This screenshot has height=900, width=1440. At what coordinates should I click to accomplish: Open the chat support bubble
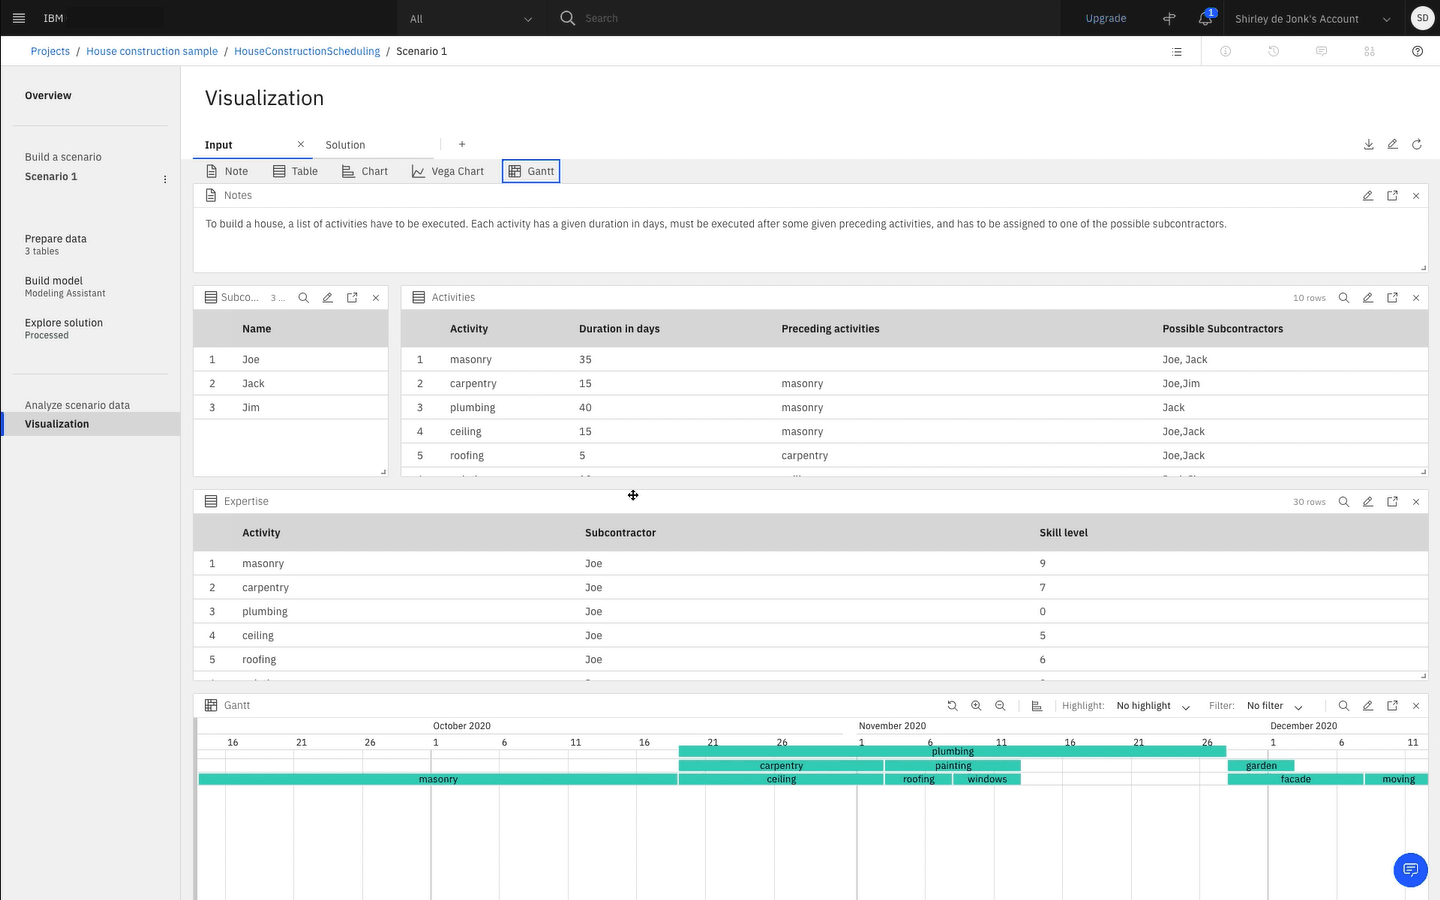1410,869
